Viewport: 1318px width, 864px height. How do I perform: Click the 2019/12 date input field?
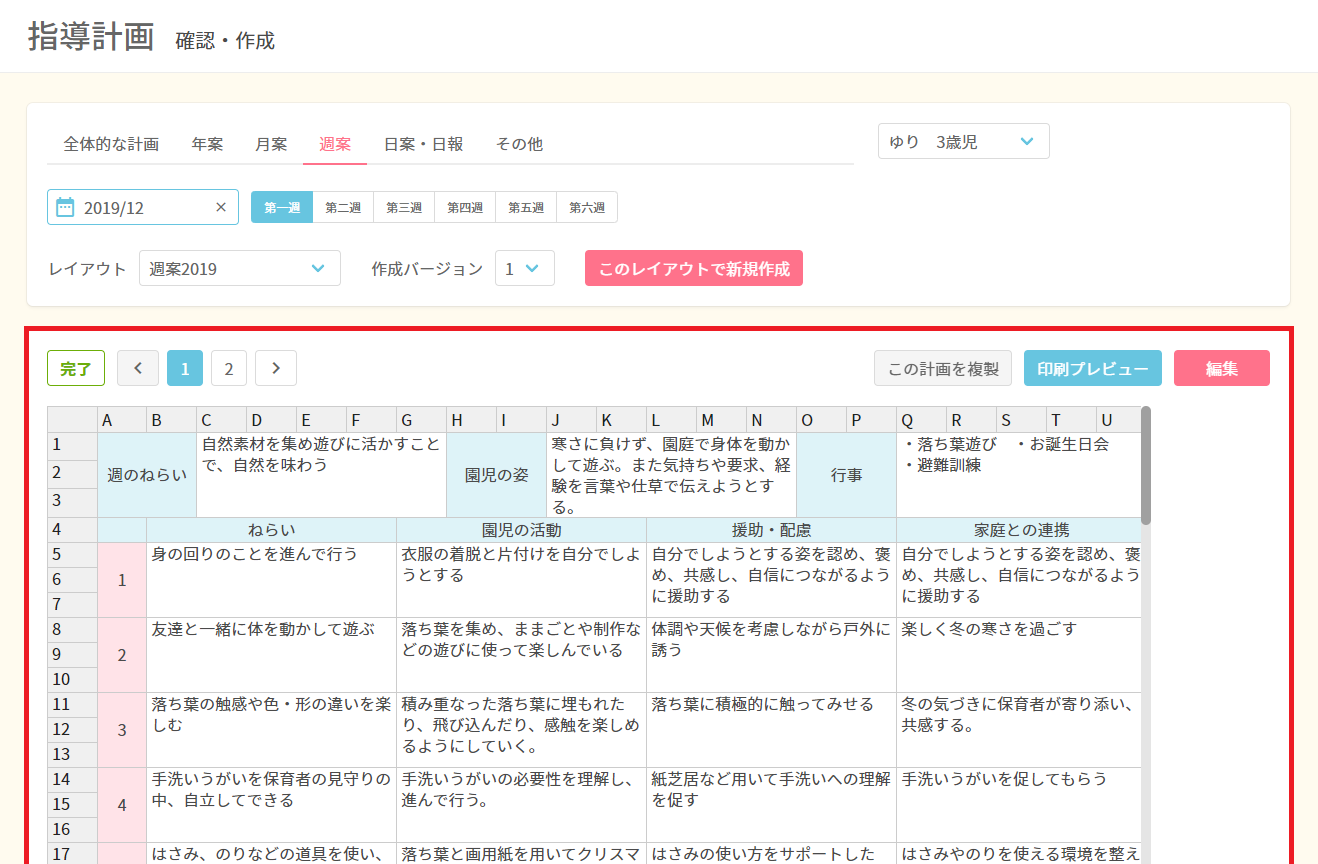click(143, 207)
